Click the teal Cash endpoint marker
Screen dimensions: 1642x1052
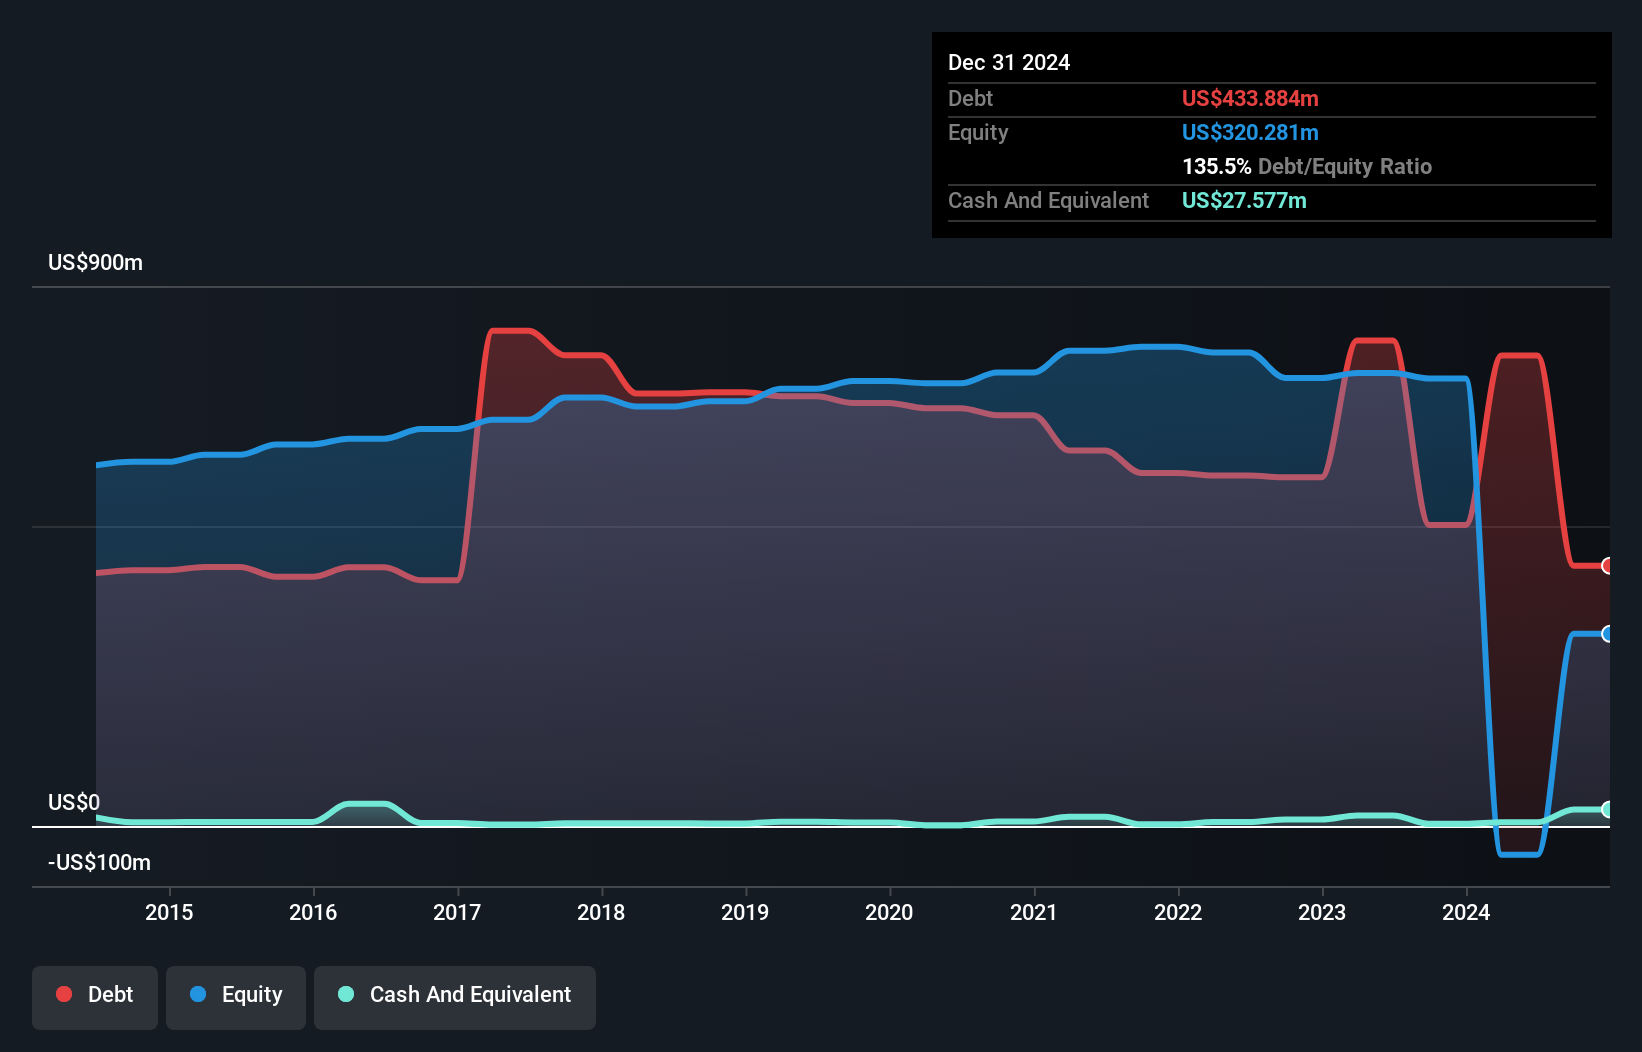tap(1607, 810)
